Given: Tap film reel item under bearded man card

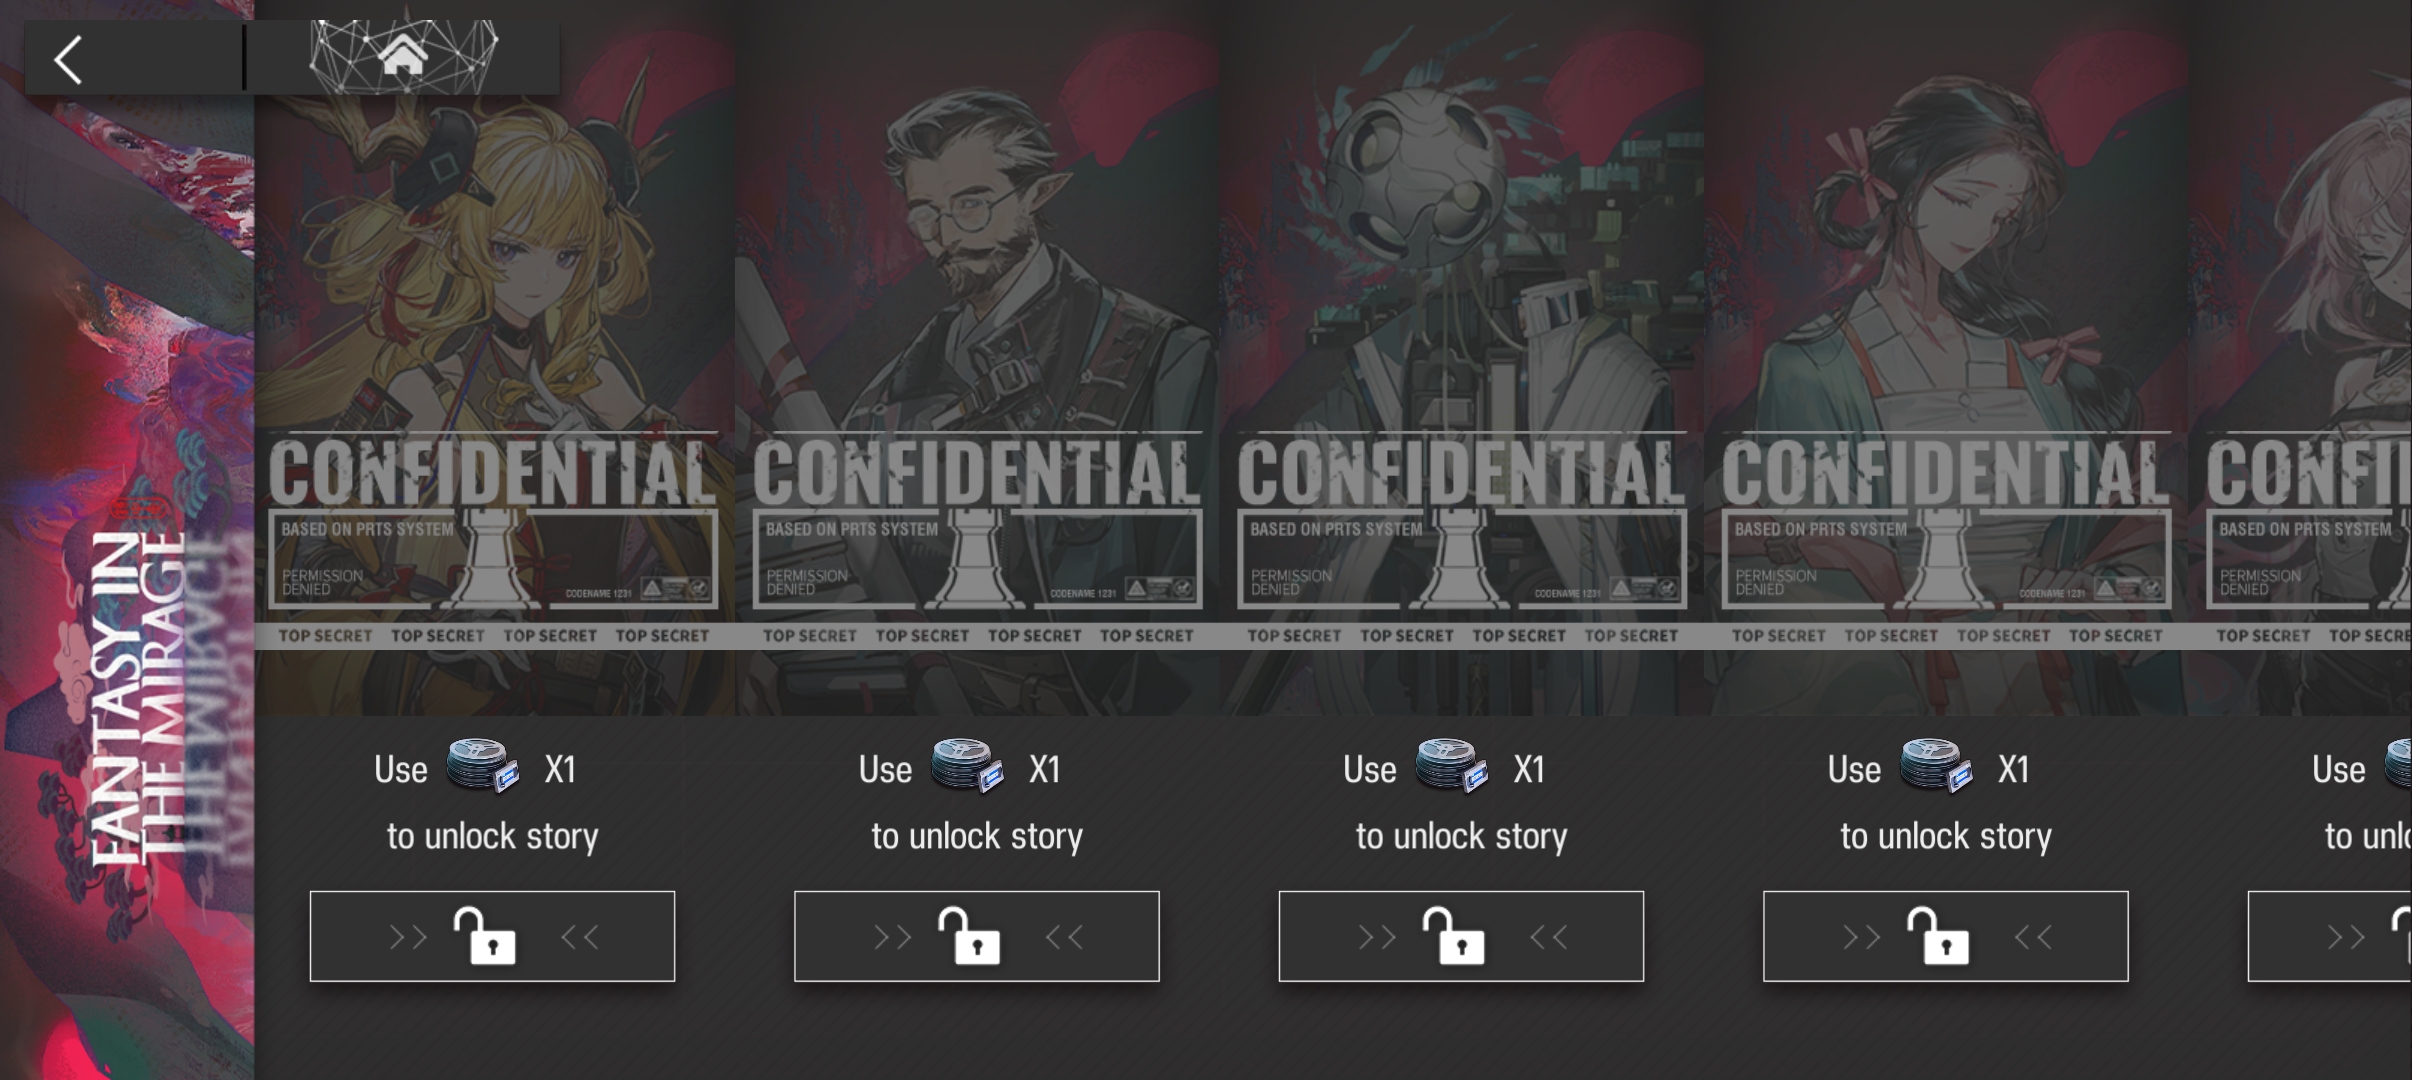Looking at the screenshot, I should 967,767.
